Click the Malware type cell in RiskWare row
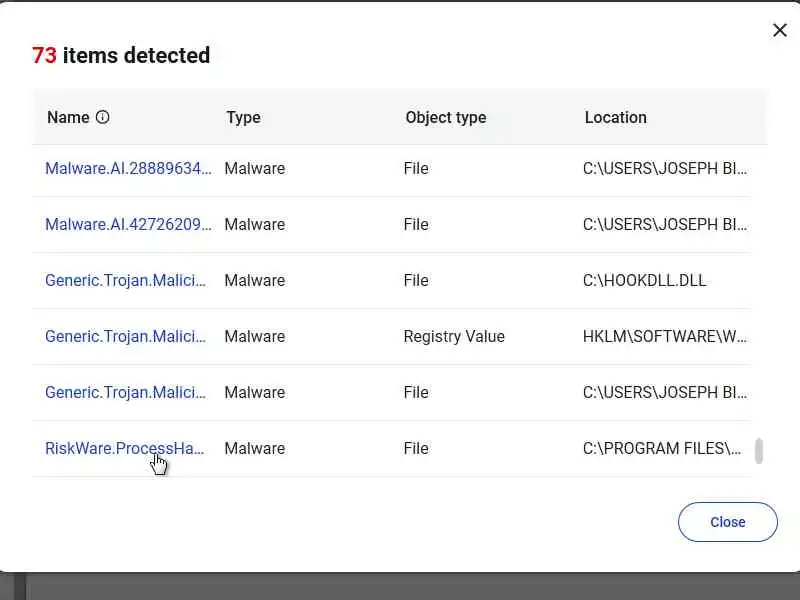The width and height of the screenshot is (800, 600). coord(254,448)
